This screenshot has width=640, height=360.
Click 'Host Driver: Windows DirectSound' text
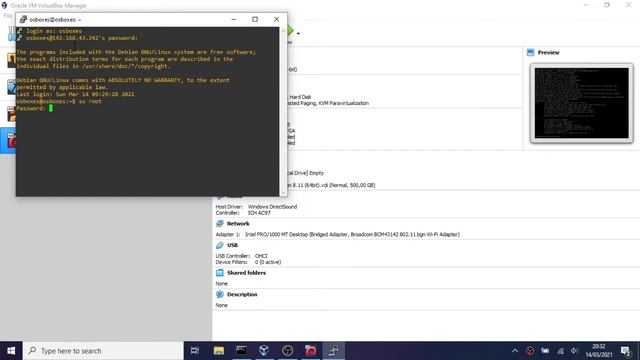[256, 207]
